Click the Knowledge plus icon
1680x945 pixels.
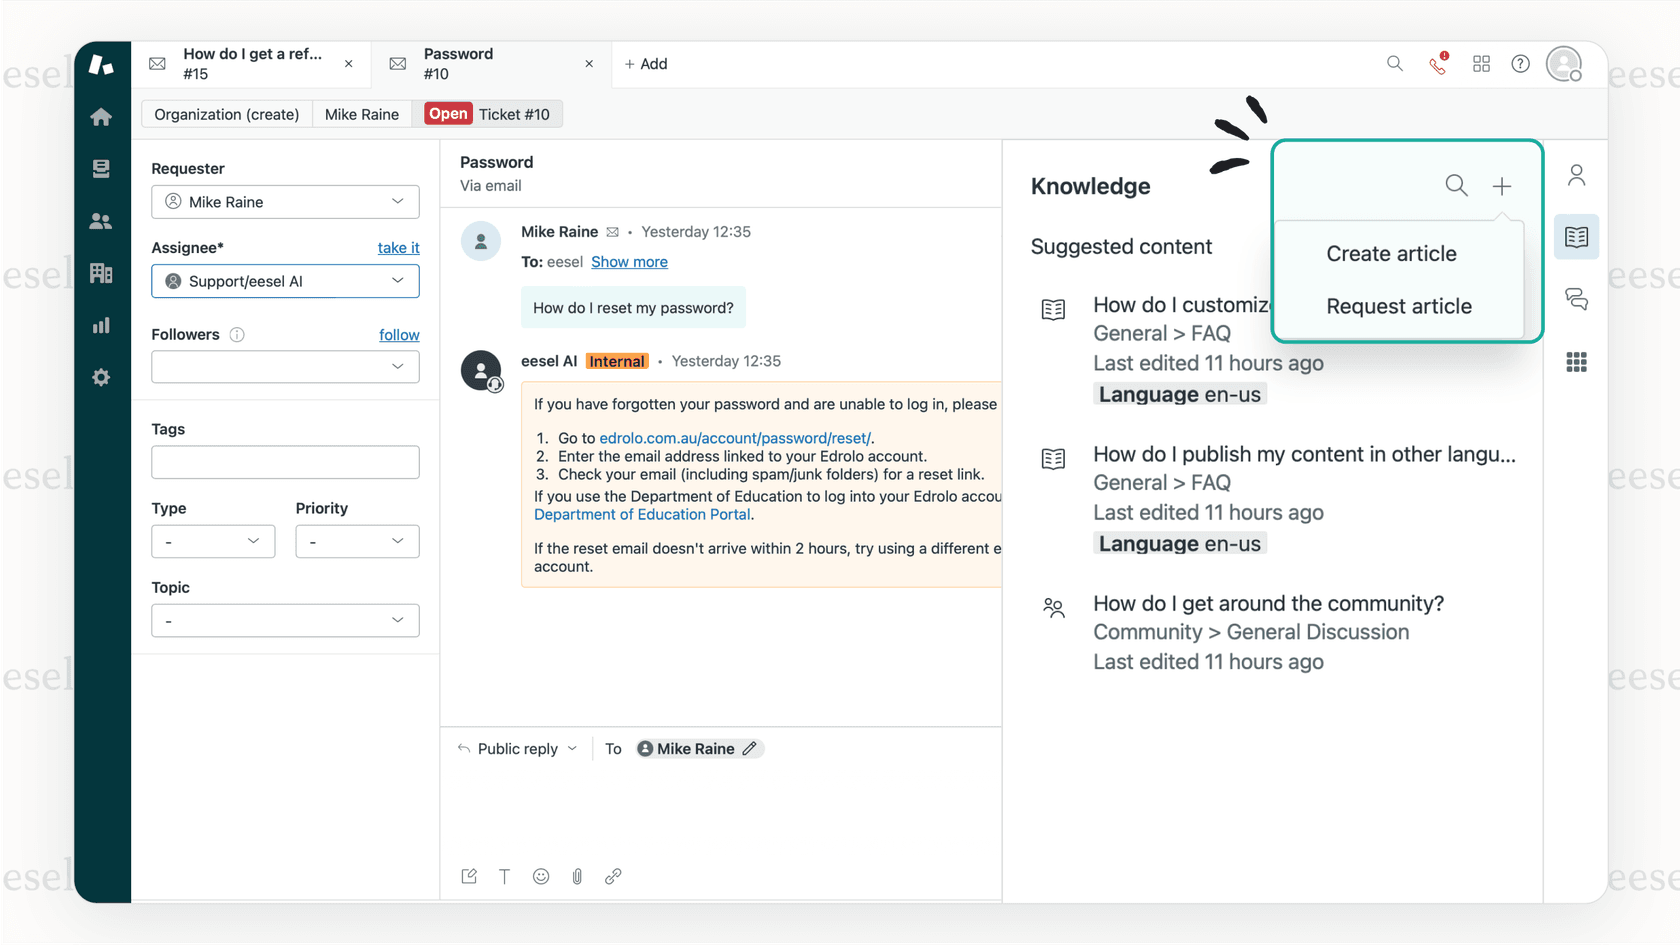pos(1501,186)
